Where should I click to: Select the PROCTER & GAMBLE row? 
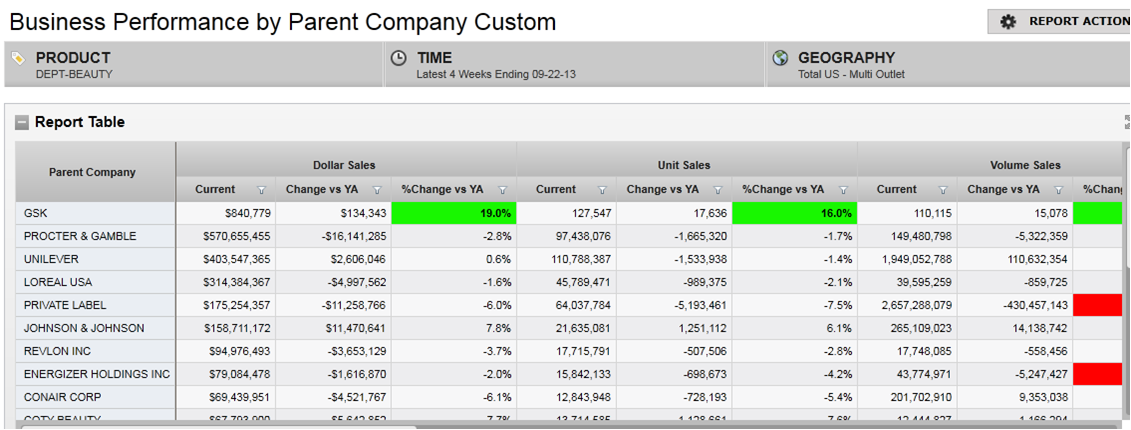[x=80, y=236]
